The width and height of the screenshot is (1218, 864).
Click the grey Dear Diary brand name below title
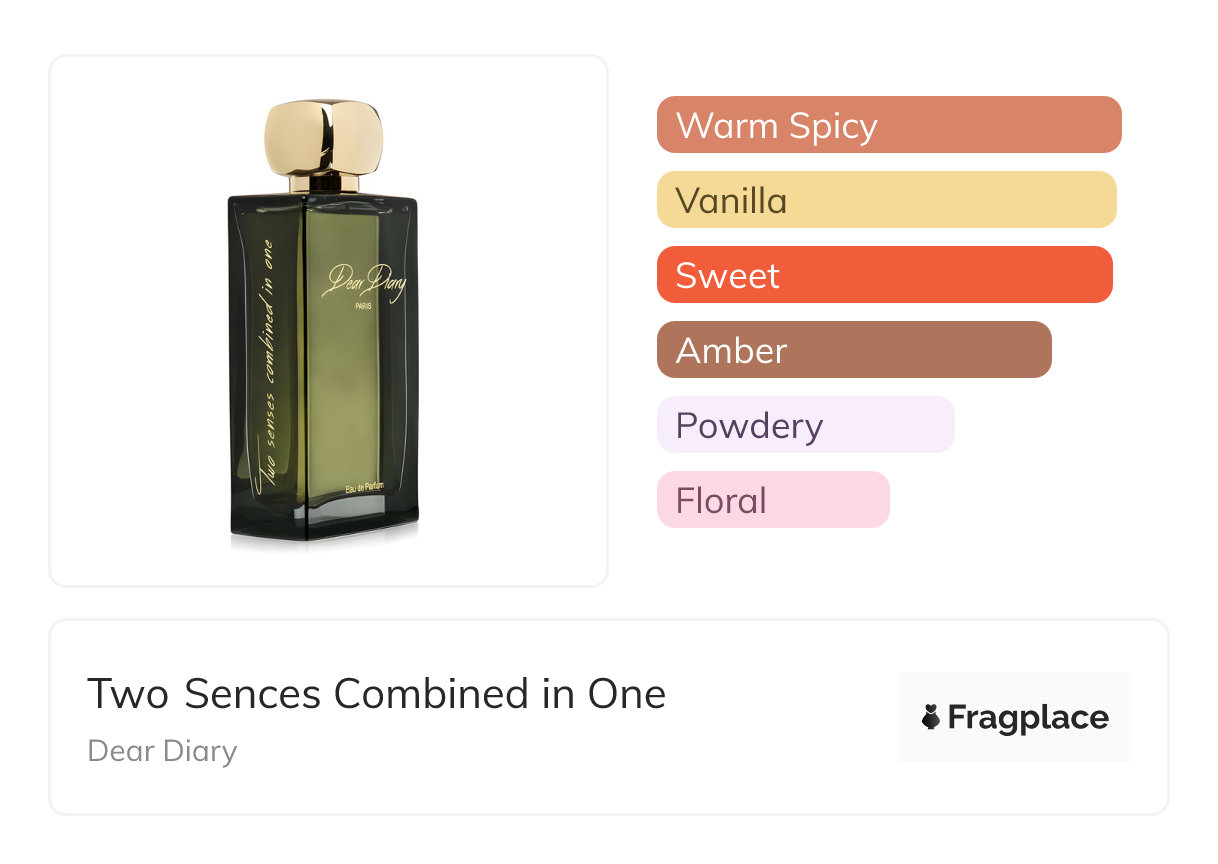pyautogui.click(x=162, y=751)
